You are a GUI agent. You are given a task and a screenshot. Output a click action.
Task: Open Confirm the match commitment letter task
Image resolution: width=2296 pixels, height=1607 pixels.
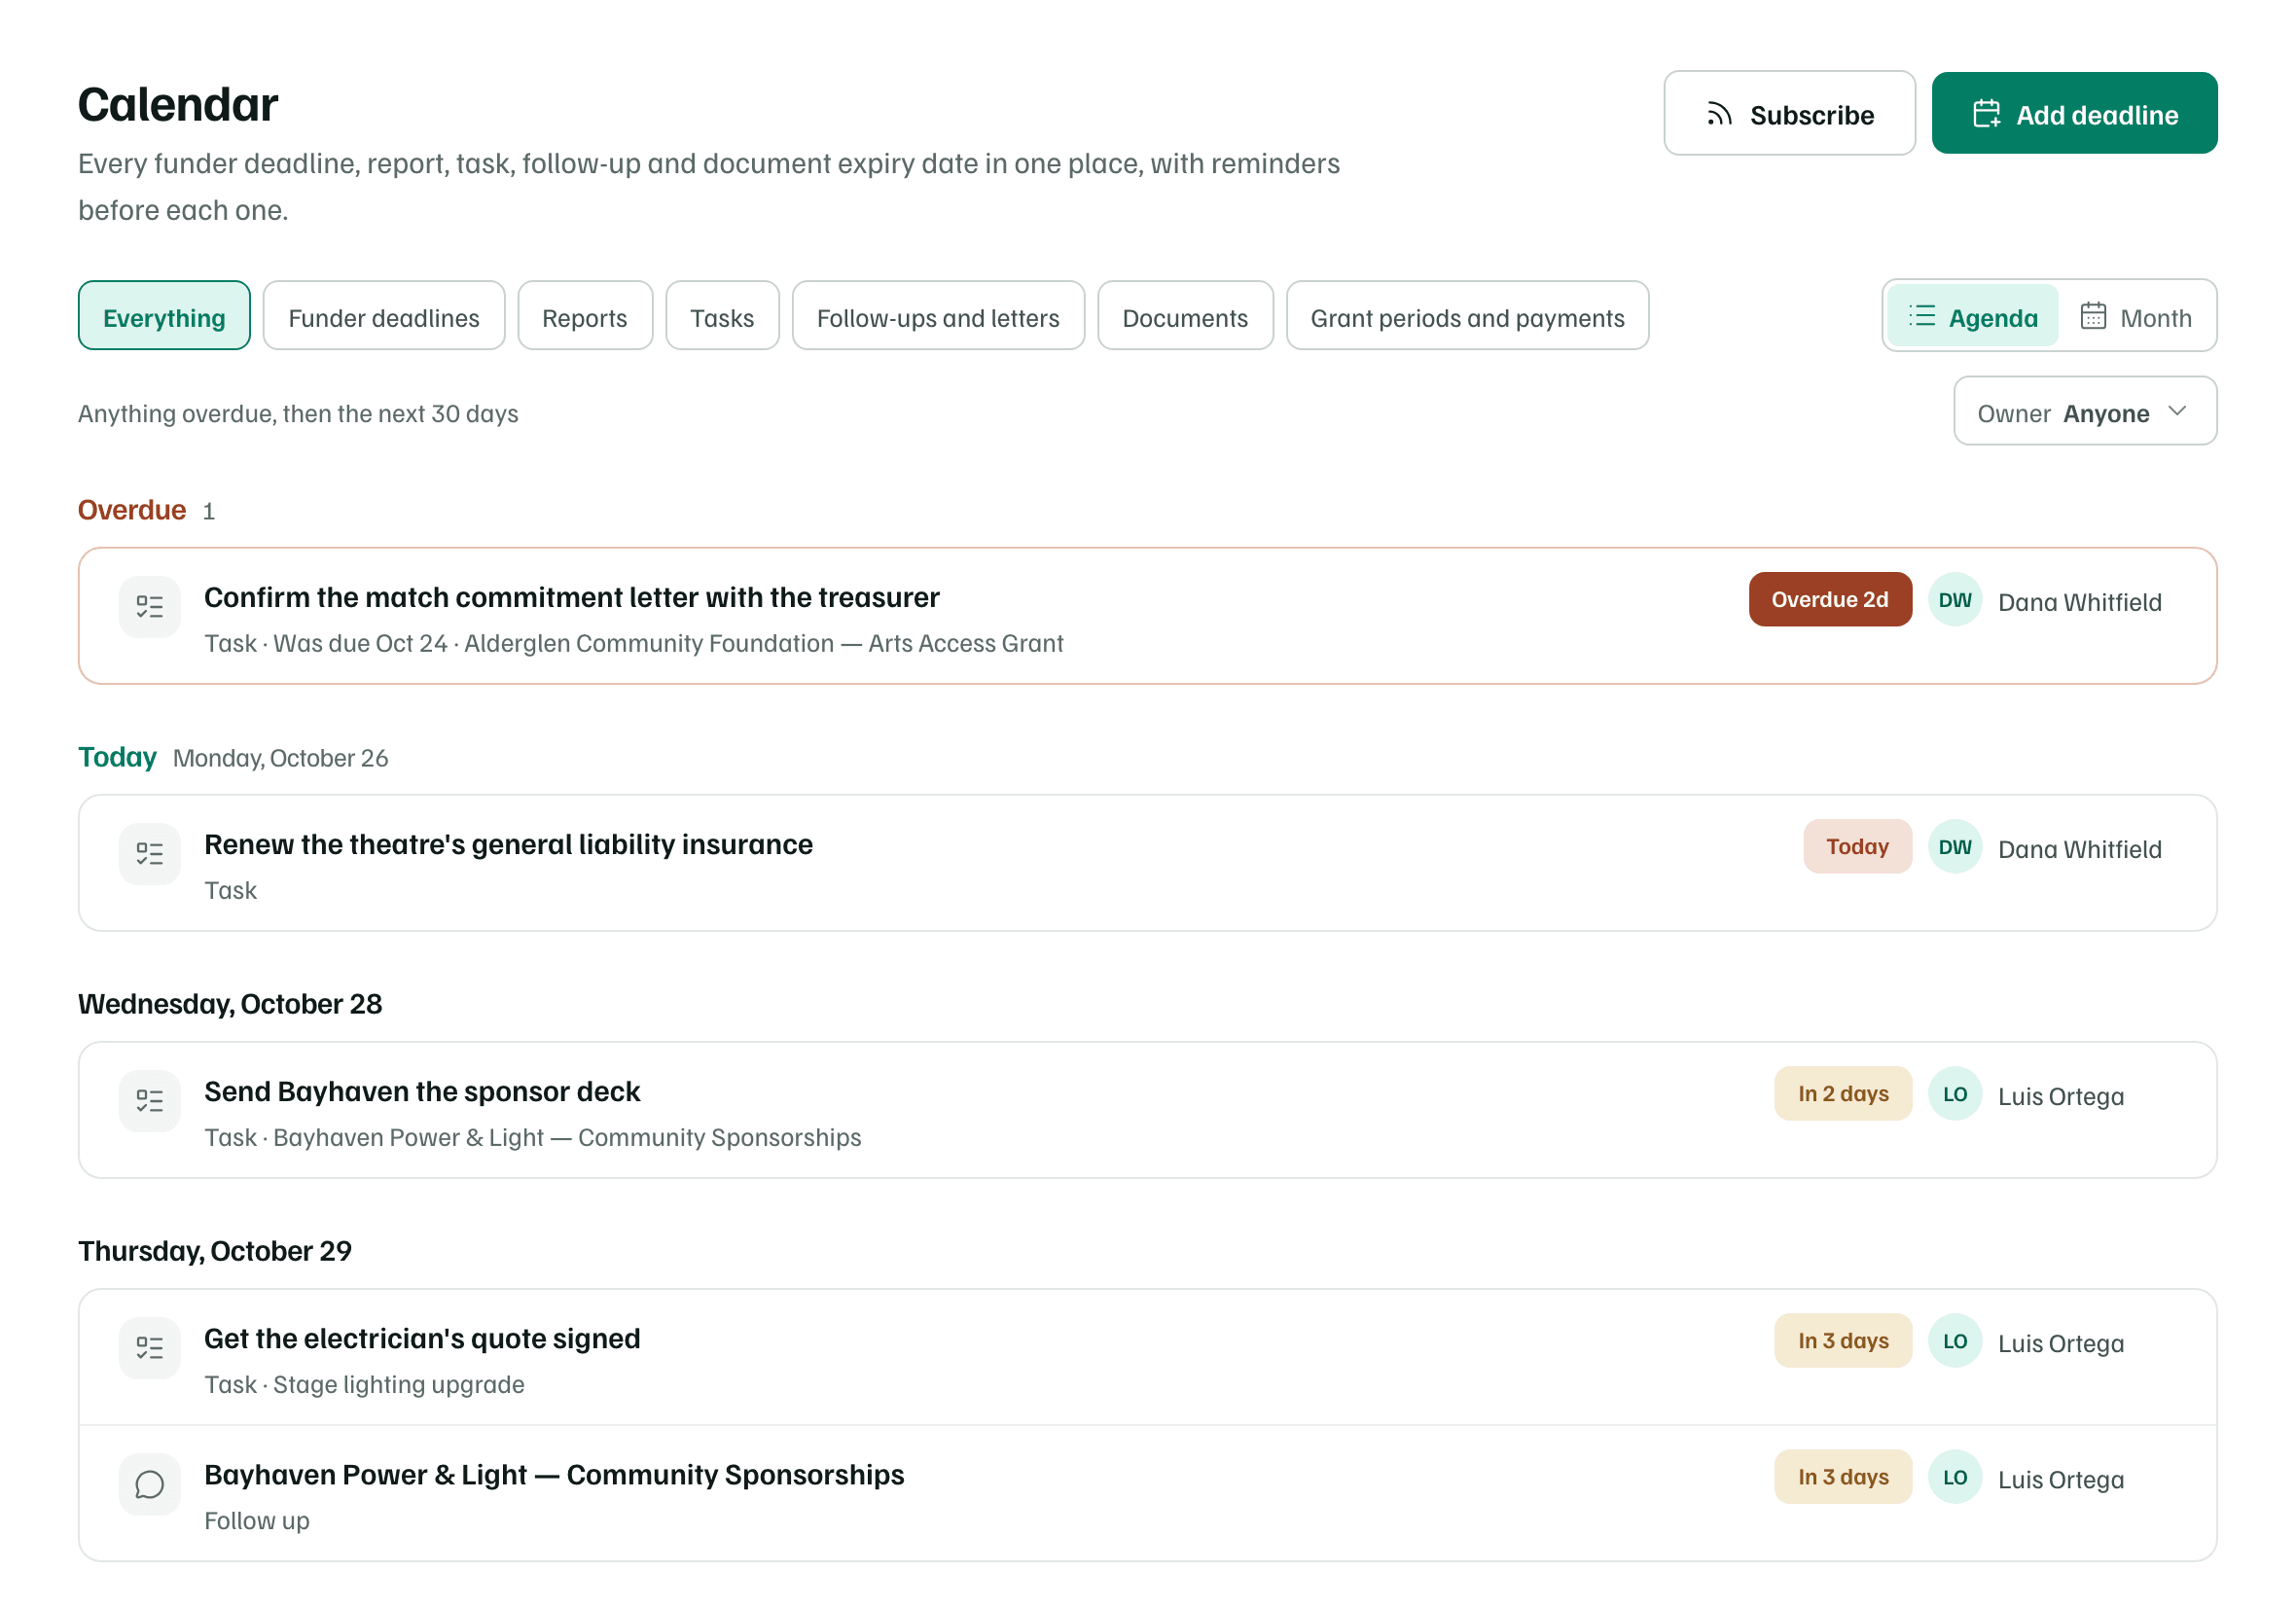click(1147, 616)
